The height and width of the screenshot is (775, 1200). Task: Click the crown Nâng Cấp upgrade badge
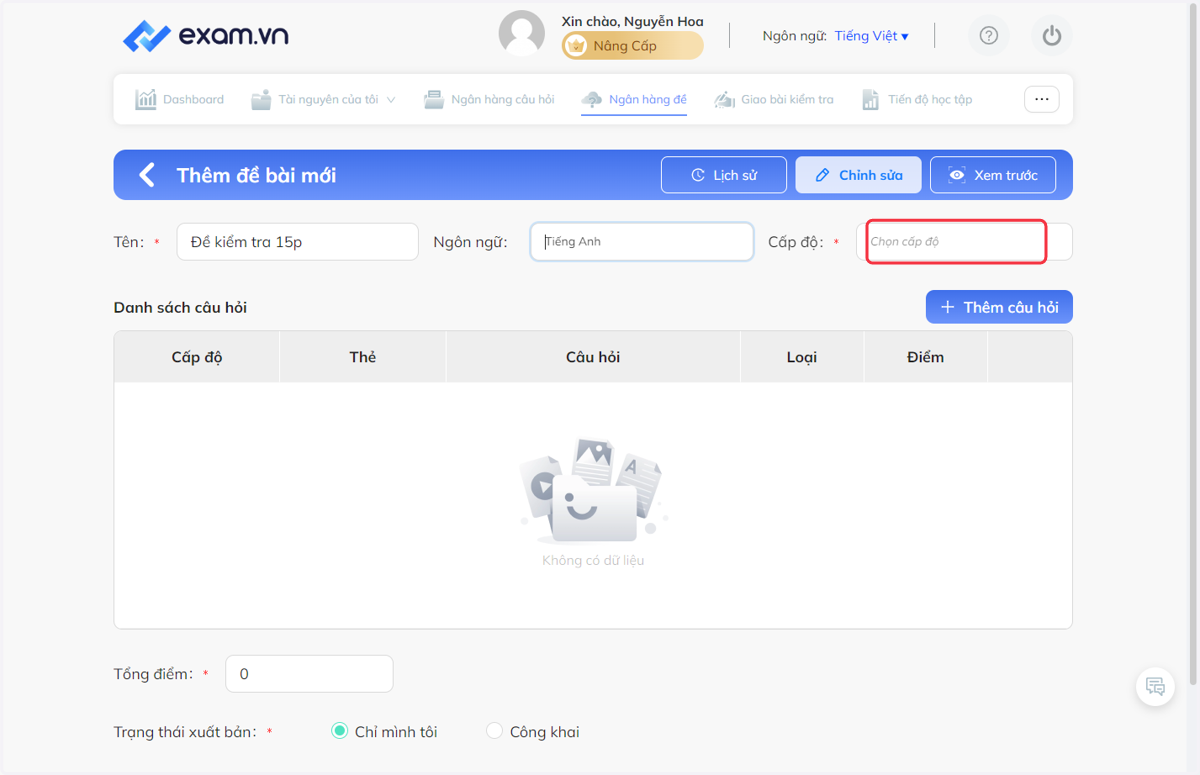click(x=632, y=46)
